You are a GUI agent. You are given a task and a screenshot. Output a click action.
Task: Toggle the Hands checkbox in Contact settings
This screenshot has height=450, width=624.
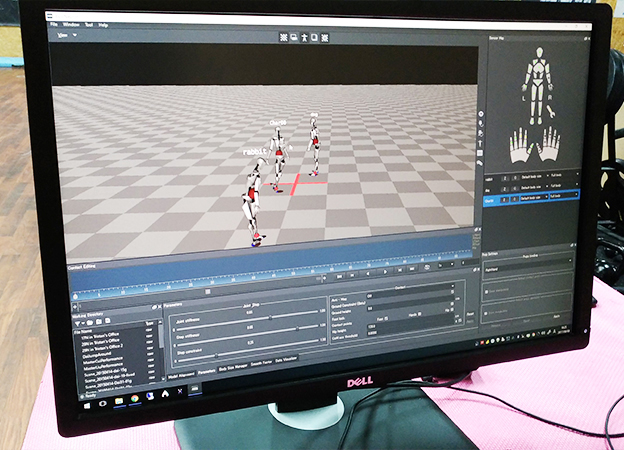tap(419, 314)
